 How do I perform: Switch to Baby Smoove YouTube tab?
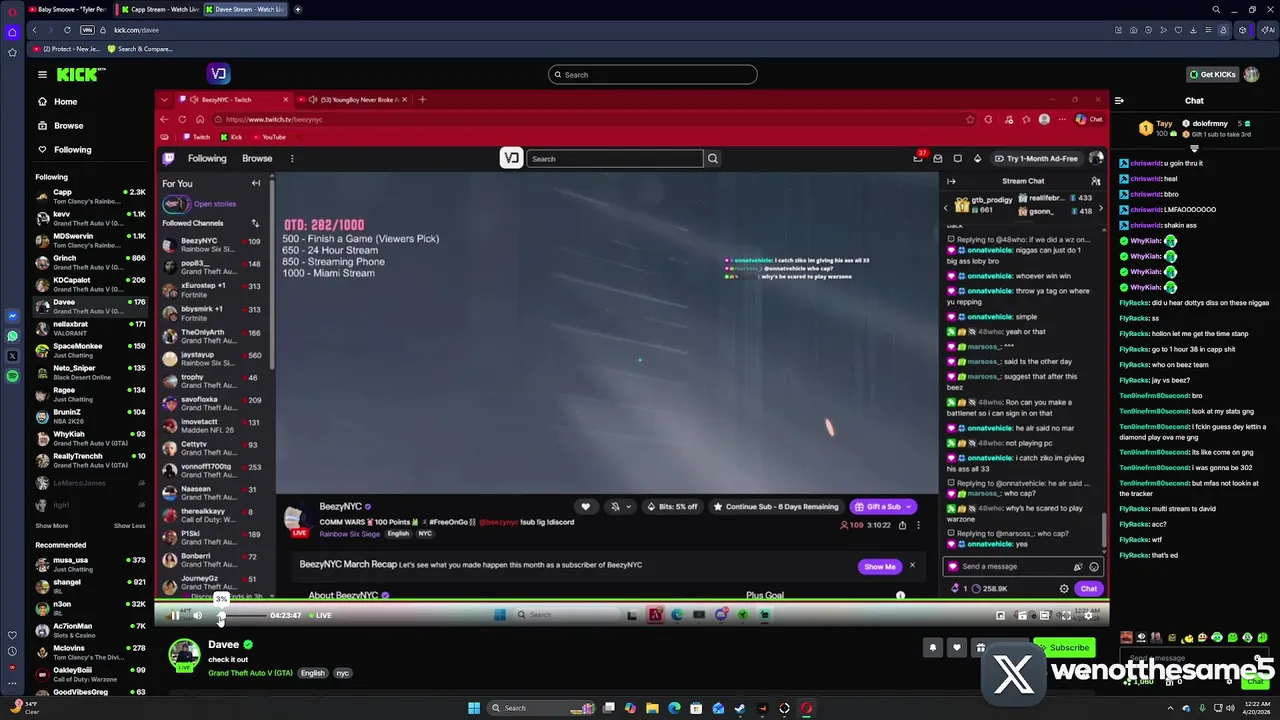(x=70, y=9)
